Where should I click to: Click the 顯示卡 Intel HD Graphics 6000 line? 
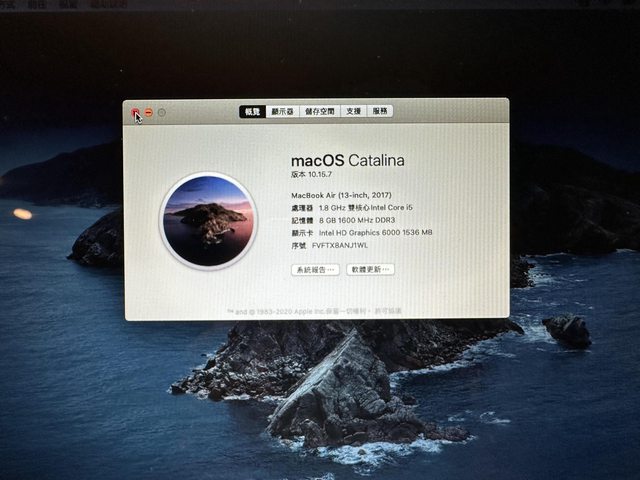361,232
